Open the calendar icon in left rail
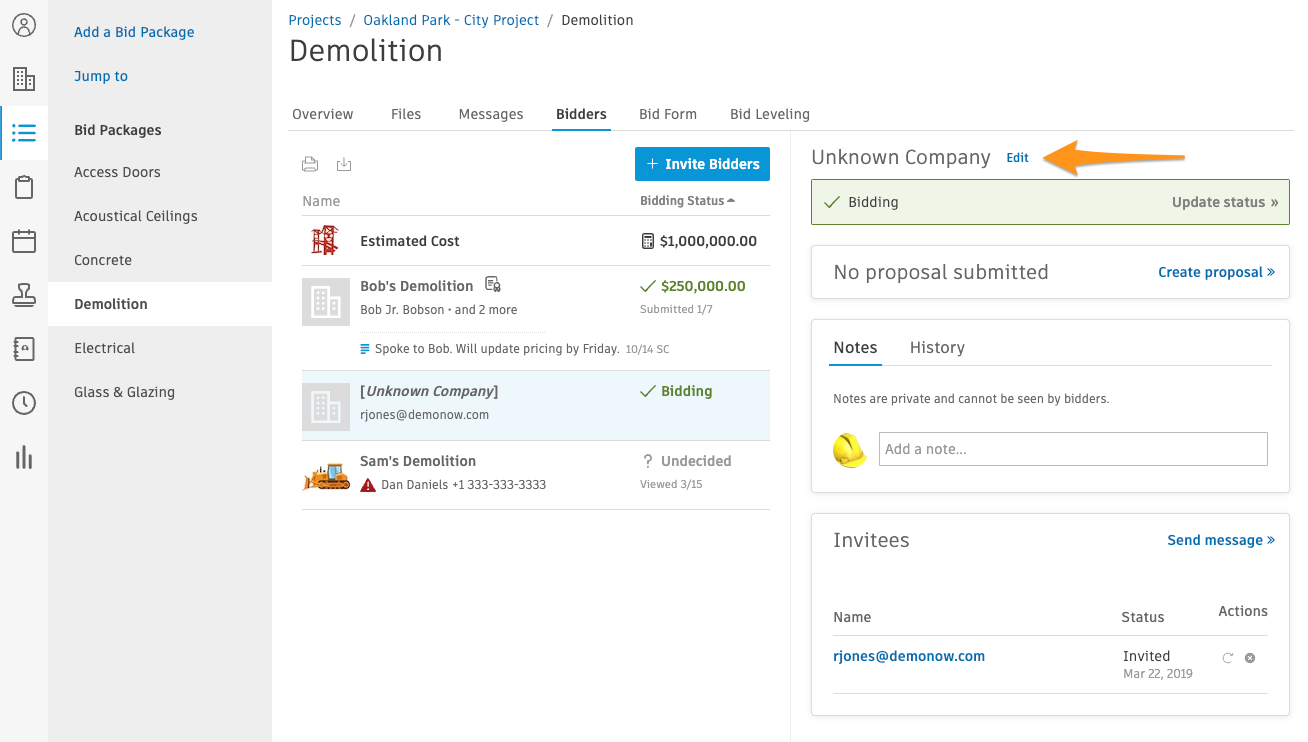 coord(24,241)
